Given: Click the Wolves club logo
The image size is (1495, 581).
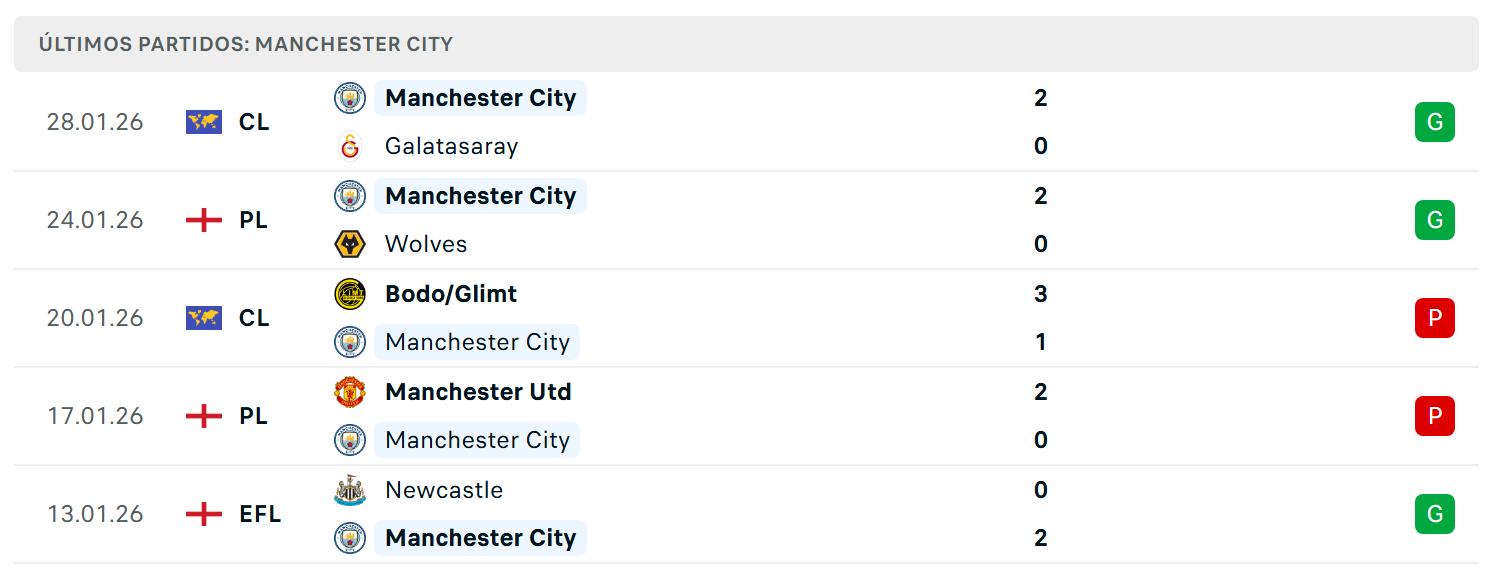Looking at the screenshot, I should pyautogui.click(x=350, y=244).
